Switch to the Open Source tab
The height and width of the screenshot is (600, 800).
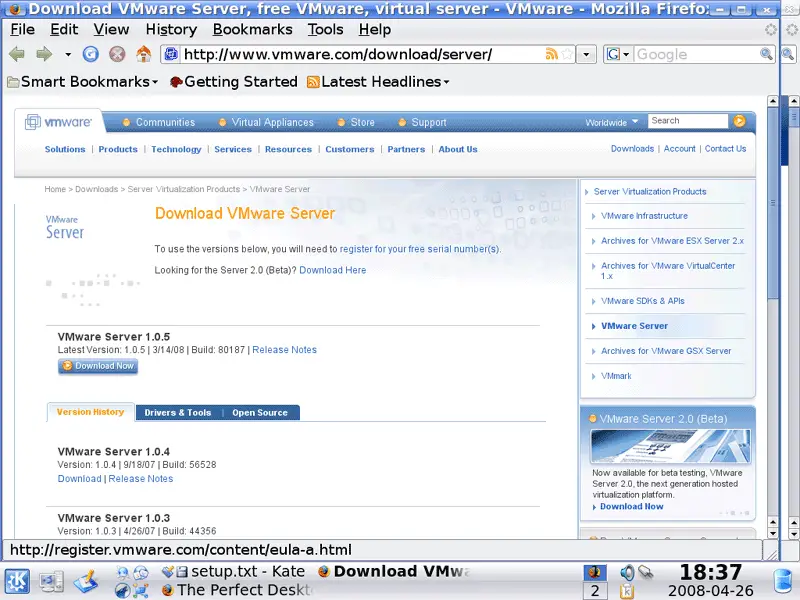(x=260, y=413)
